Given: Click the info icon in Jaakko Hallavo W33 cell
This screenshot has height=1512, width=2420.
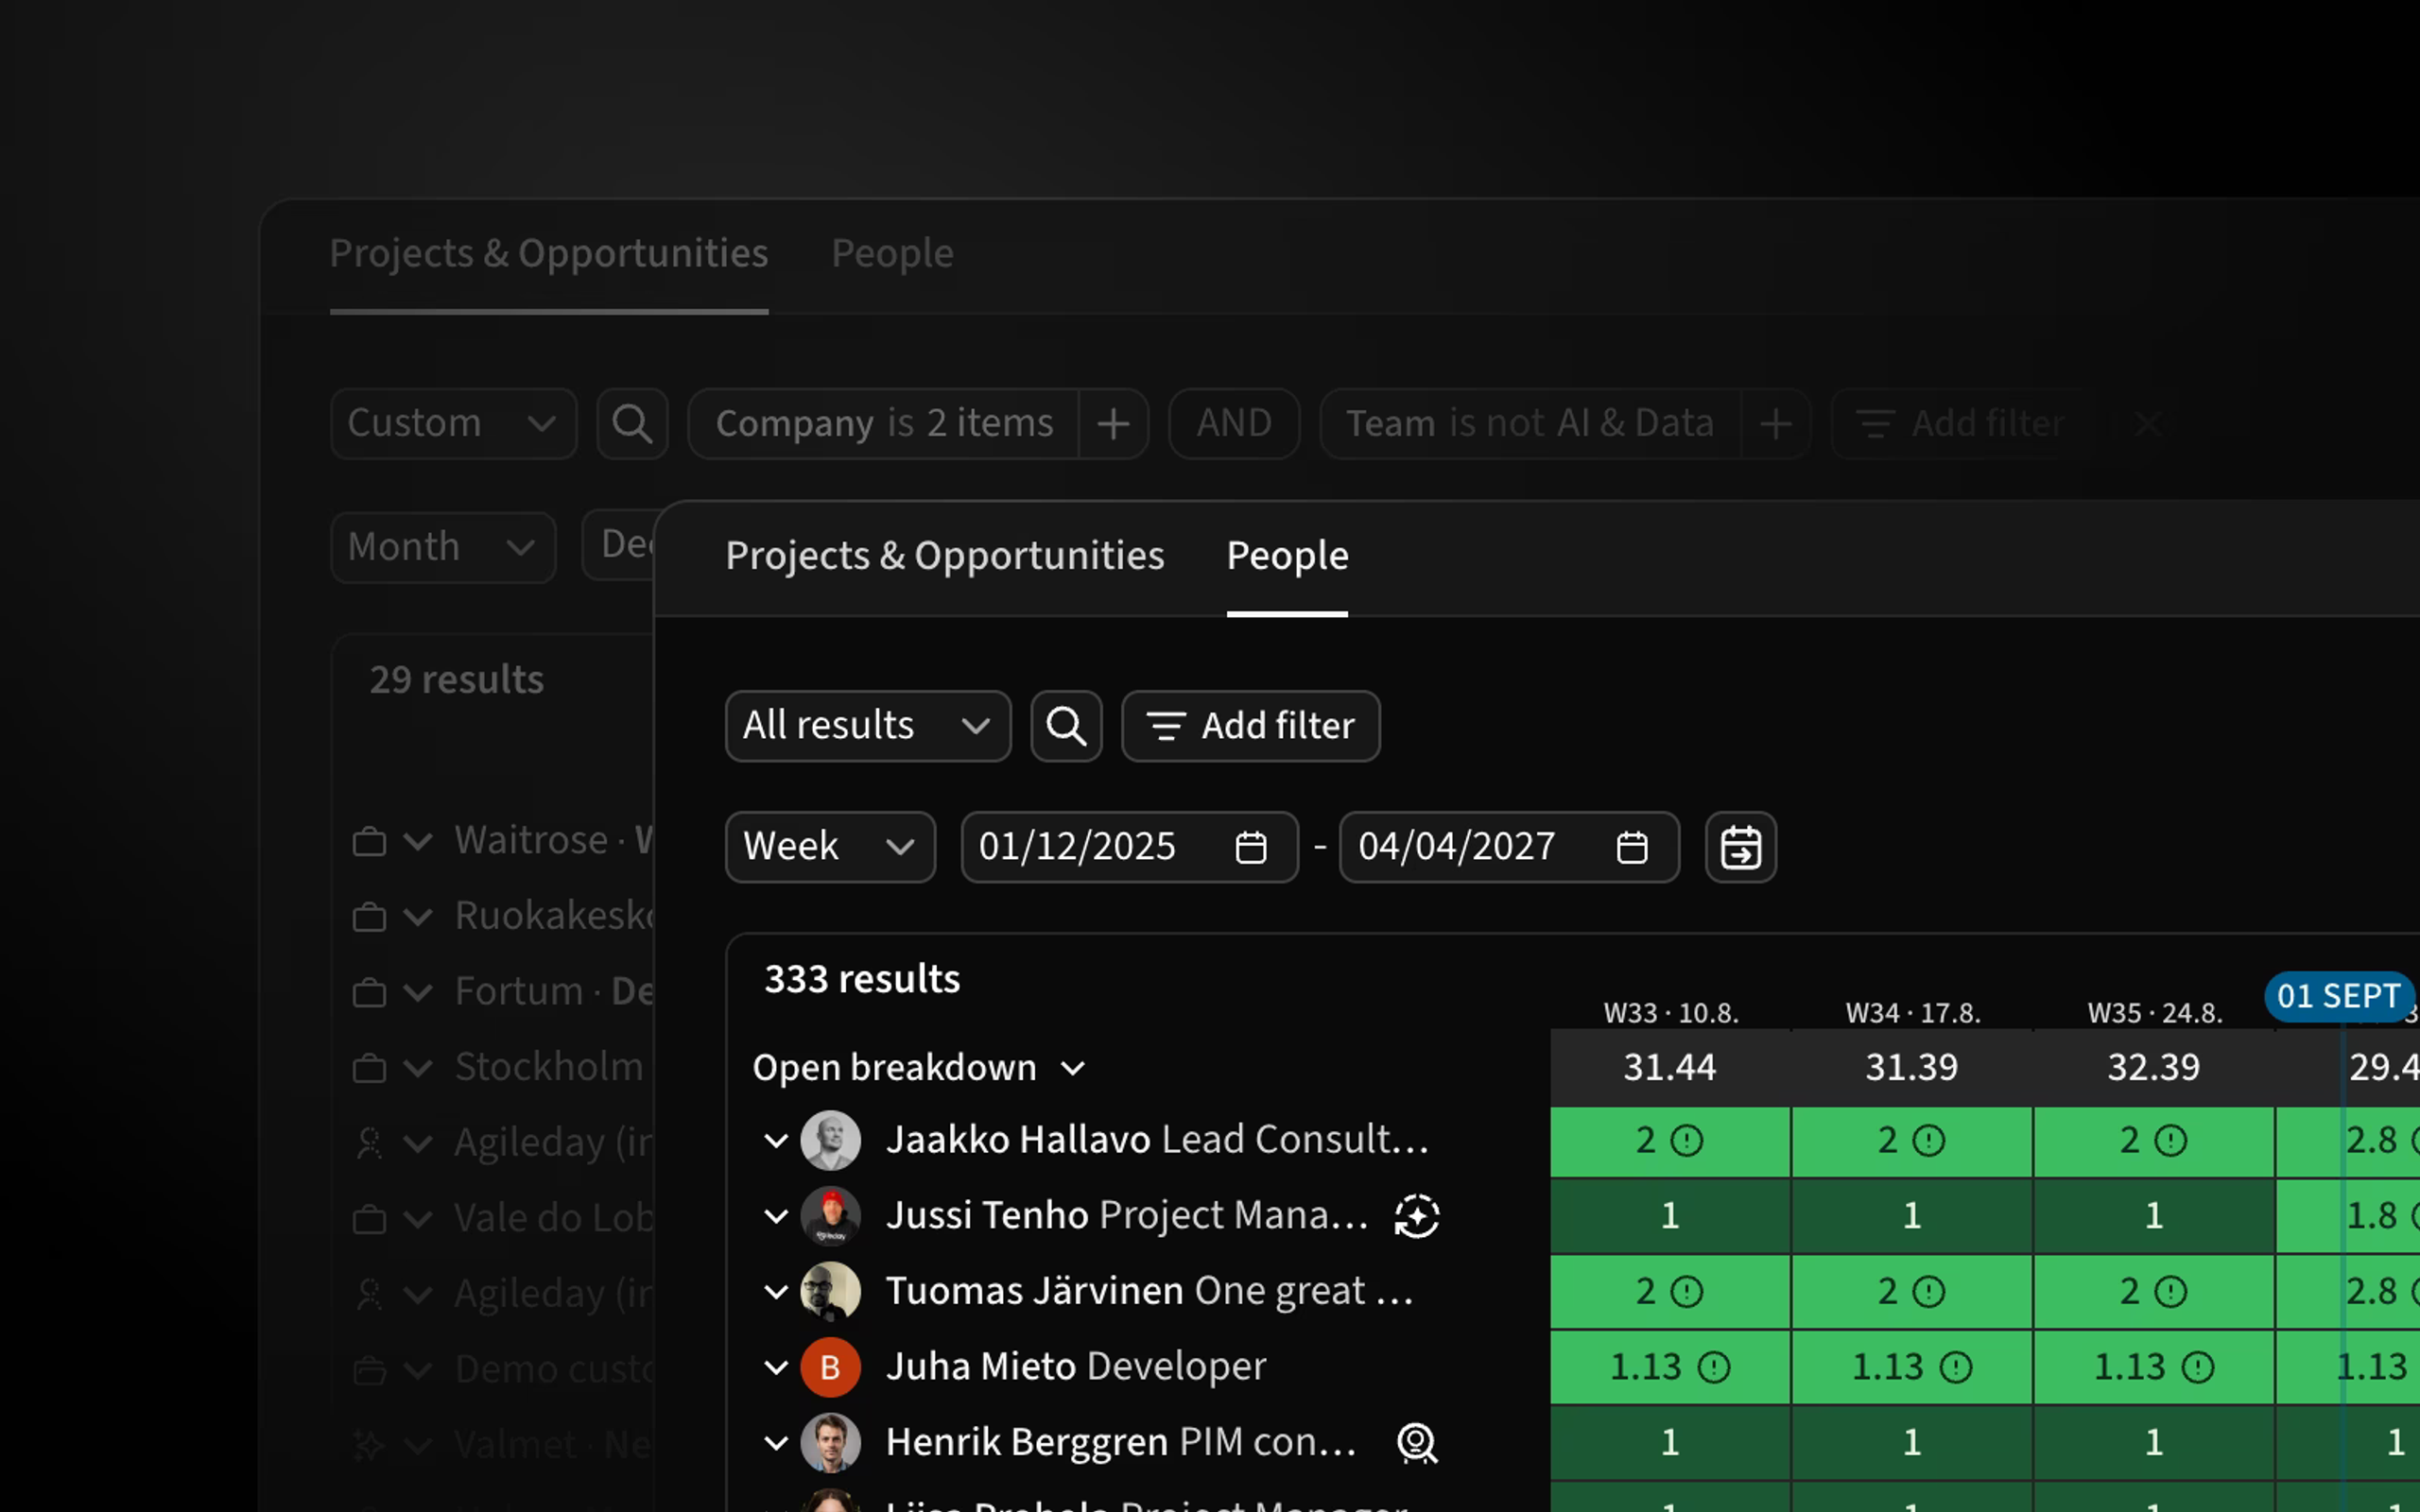Looking at the screenshot, I should click(1687, 1141).
